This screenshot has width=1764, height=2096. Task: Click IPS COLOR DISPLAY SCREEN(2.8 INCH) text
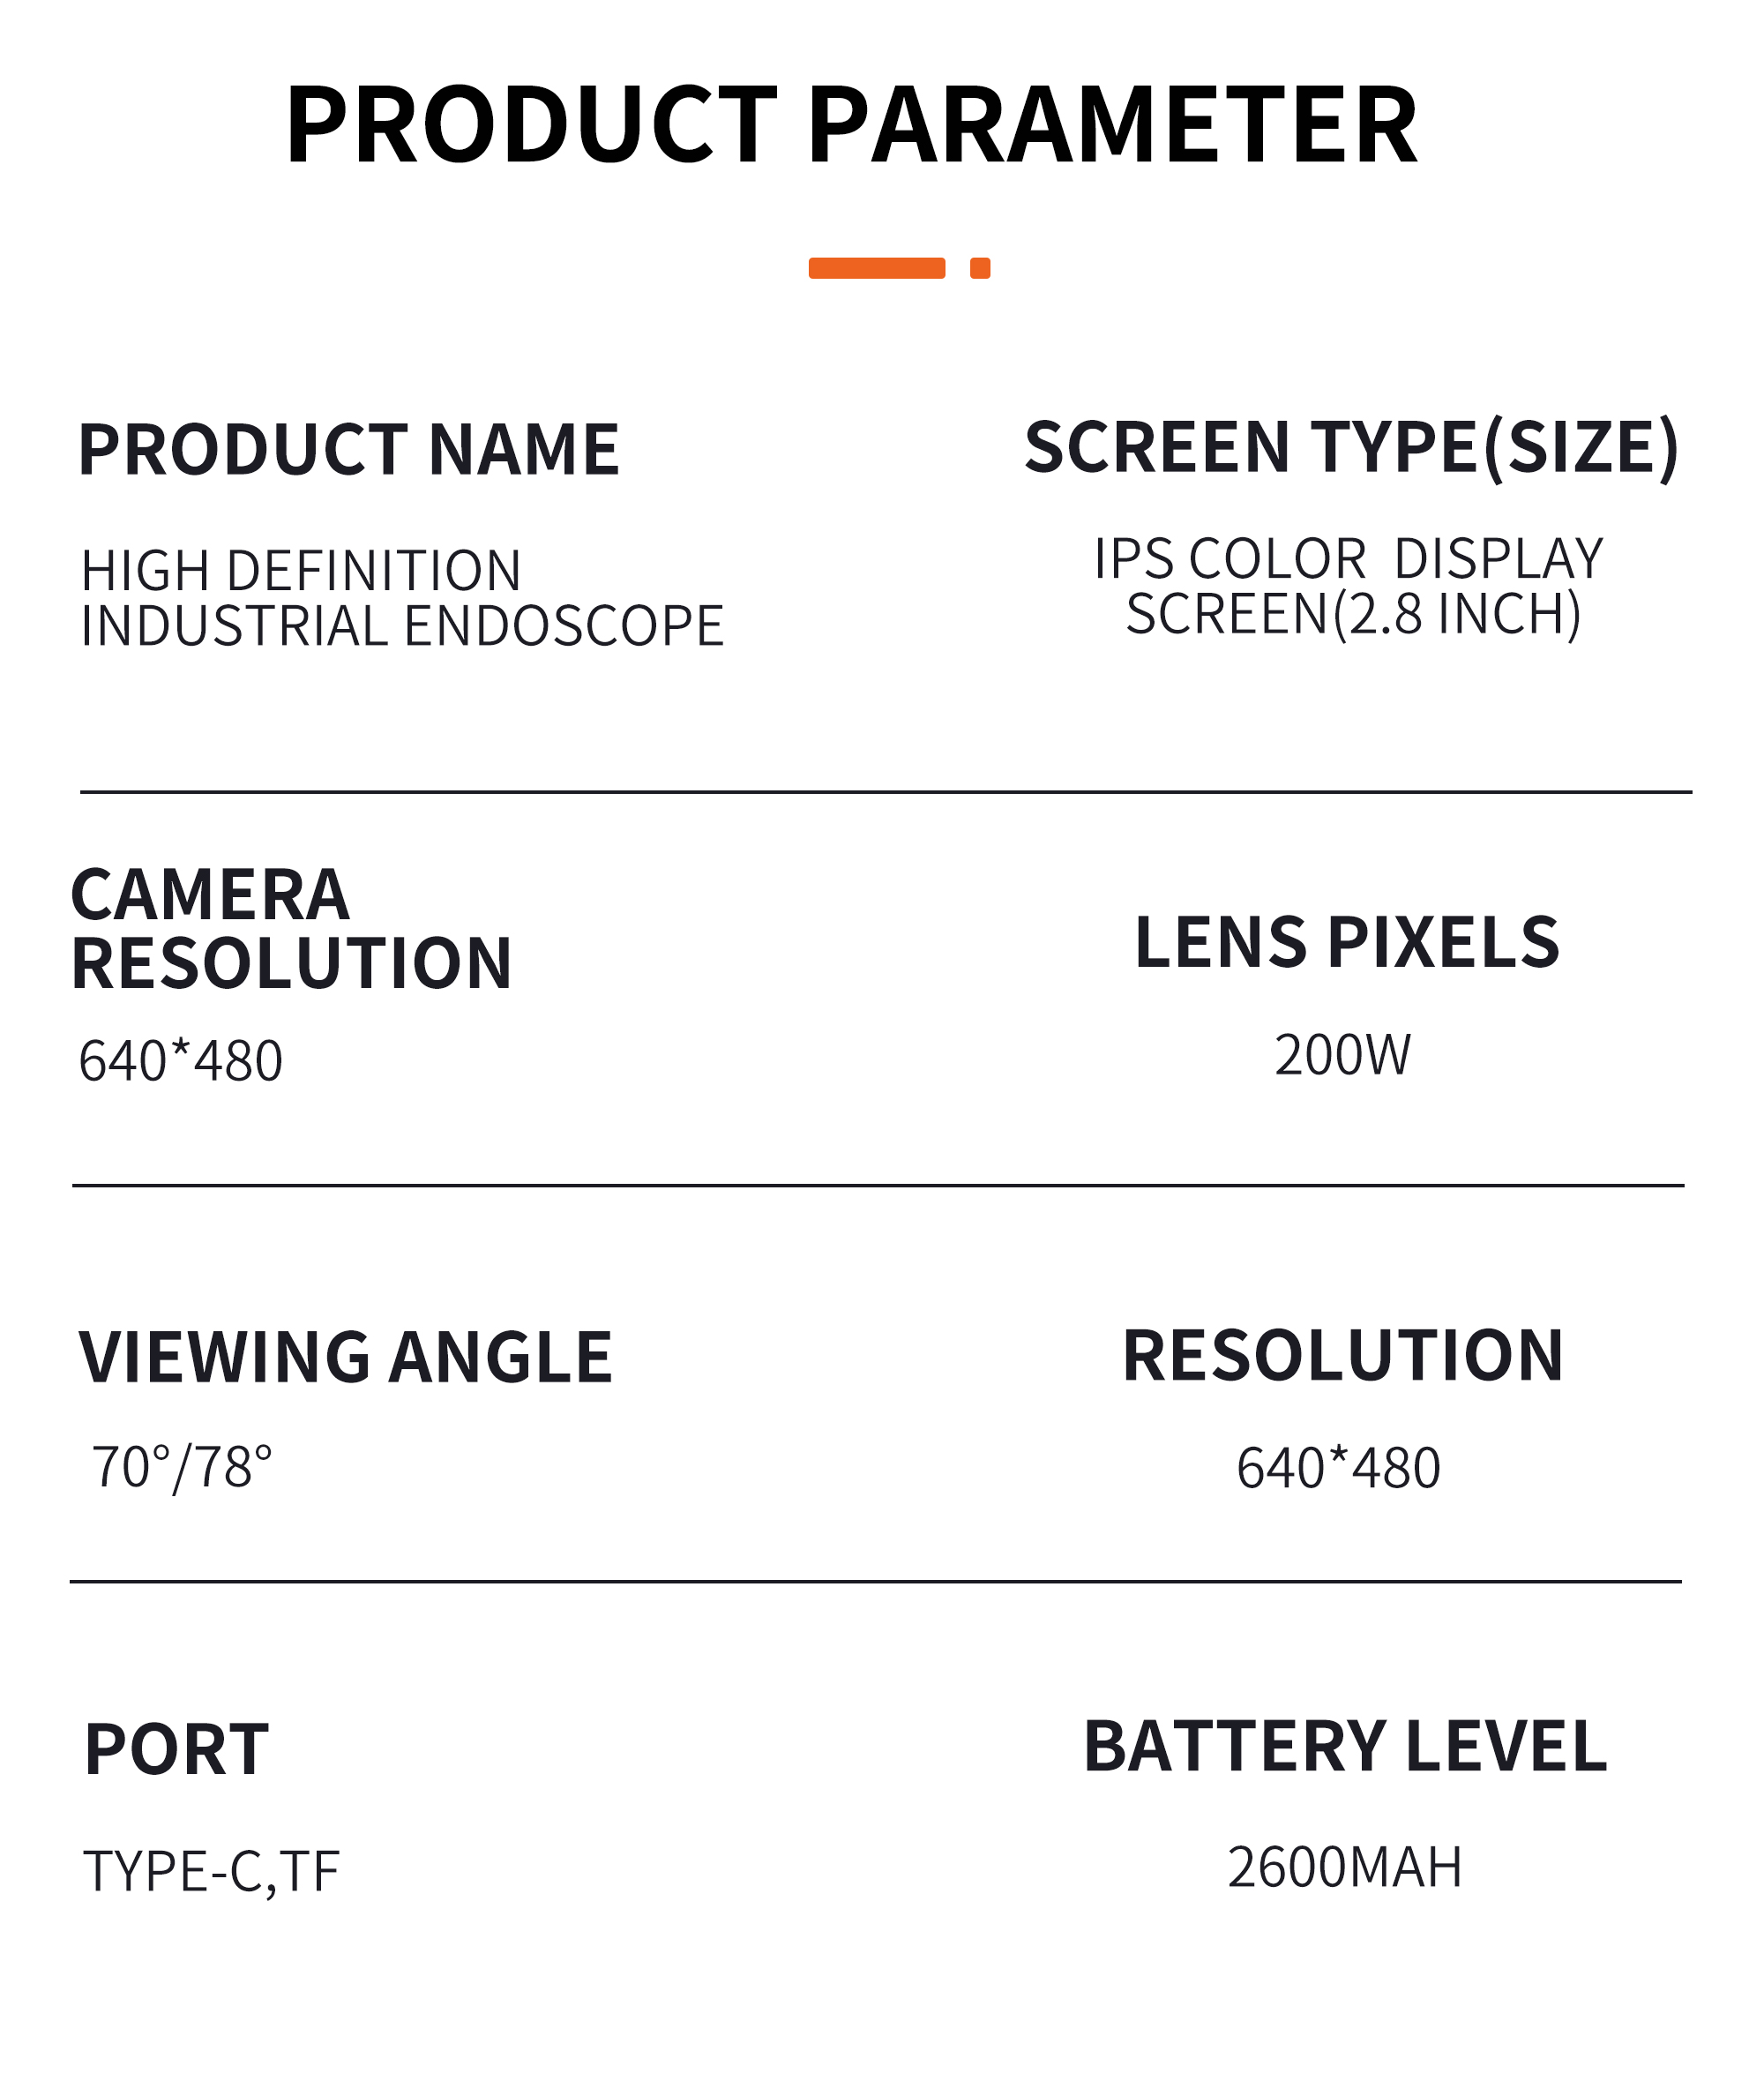tap(1349, 587)
